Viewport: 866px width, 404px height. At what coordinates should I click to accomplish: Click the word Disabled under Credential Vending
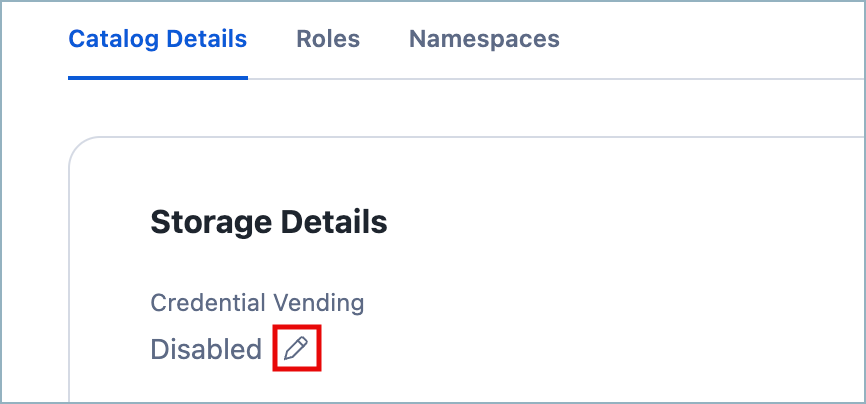[x=205, y=350]
